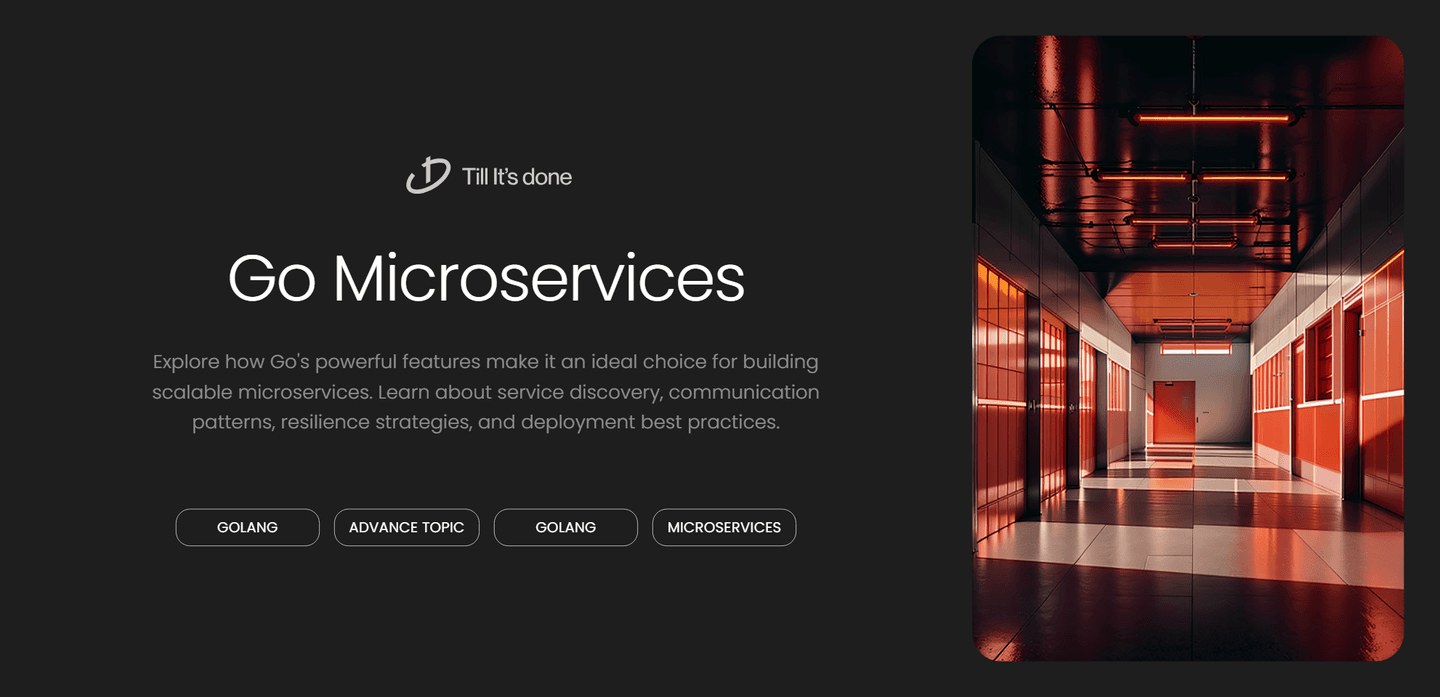The image size is (1440, 697).
Task: View the article hero photo full size
Action: tap(1187, 348)
